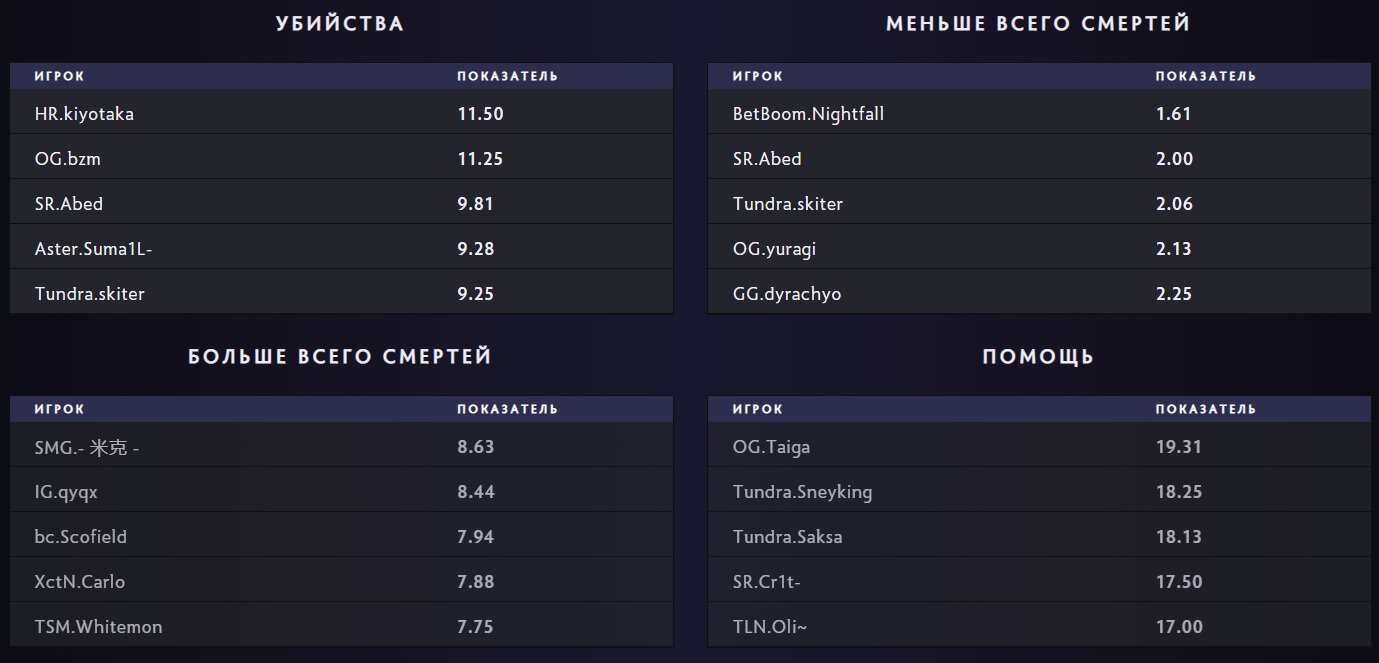Click OG.Taiga in Помощь table

pyautogui.click(x=771, y=447)
